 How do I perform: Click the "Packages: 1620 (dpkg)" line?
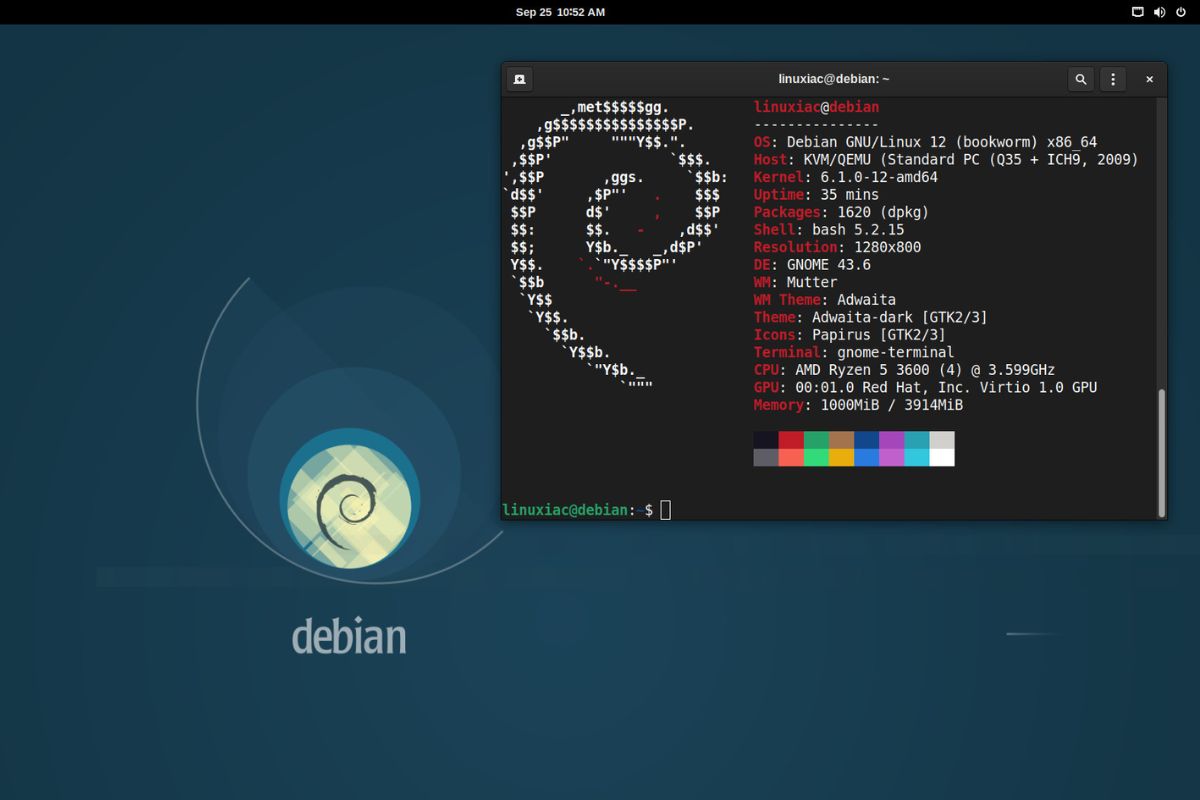click(841, 212)
